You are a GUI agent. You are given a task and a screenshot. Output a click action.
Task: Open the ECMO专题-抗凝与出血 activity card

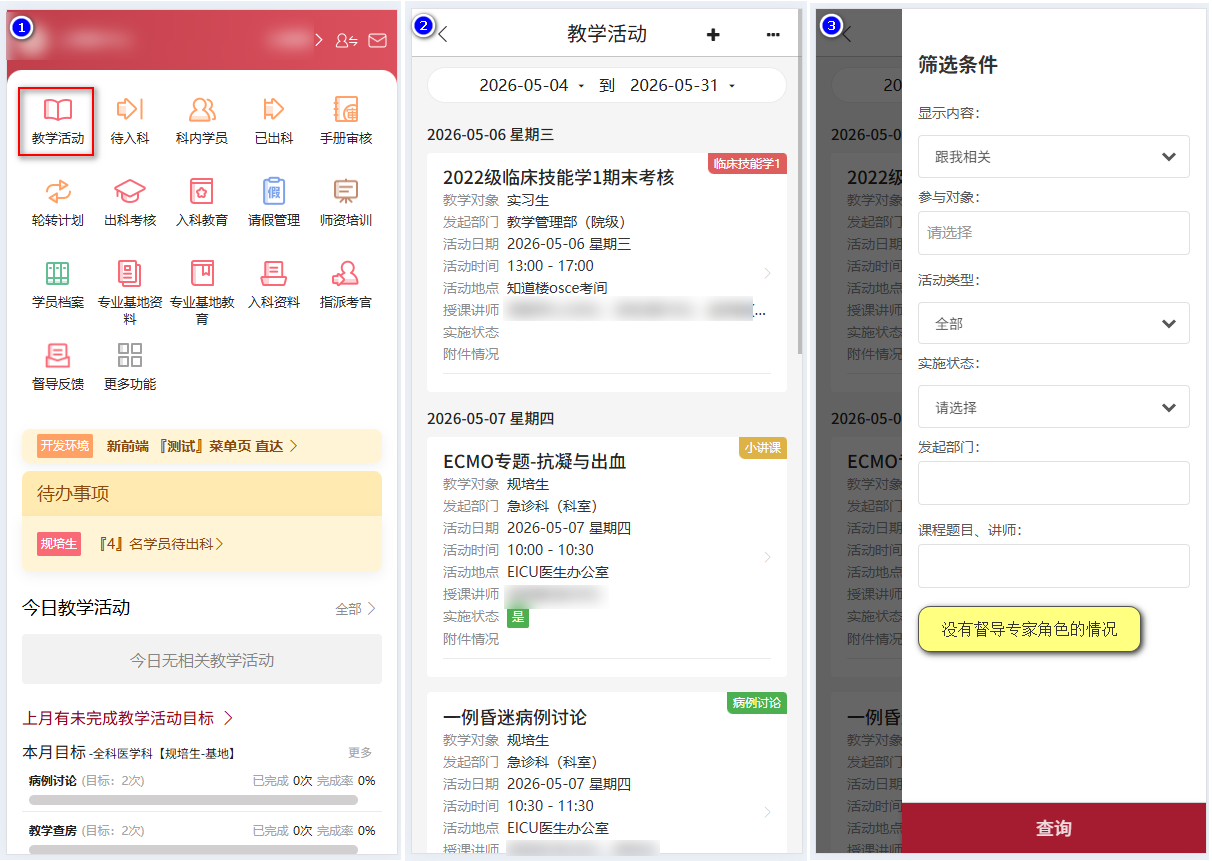607,557
